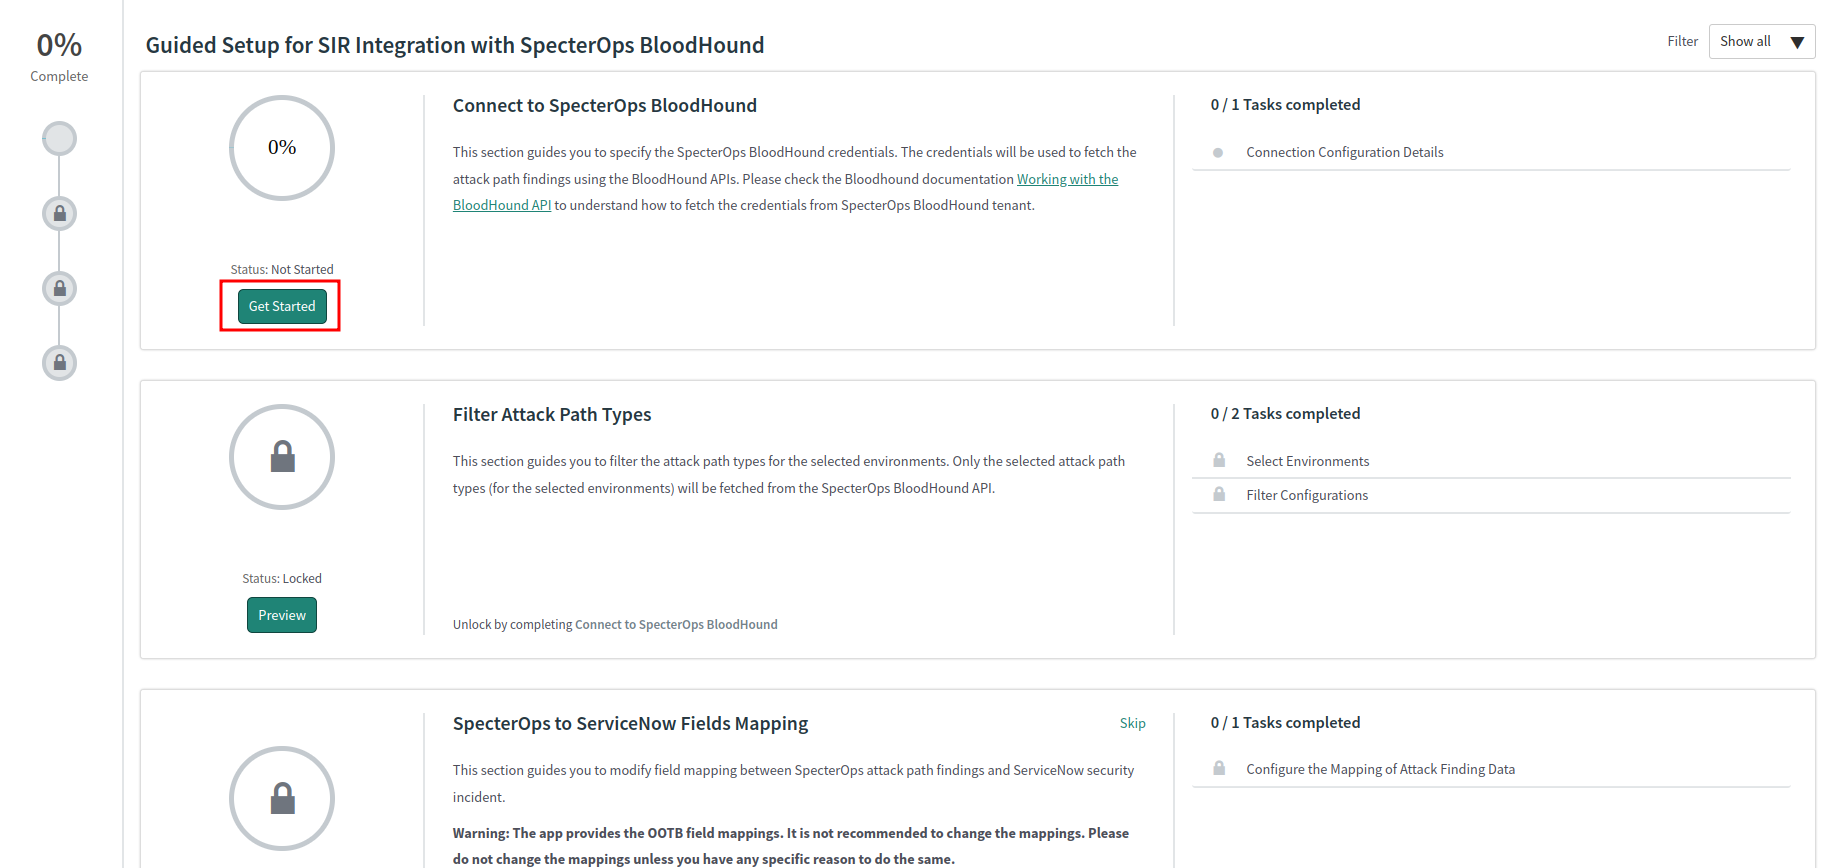Open the Select Environments task
The image size is (1831, 868).
pos(1308,461)
